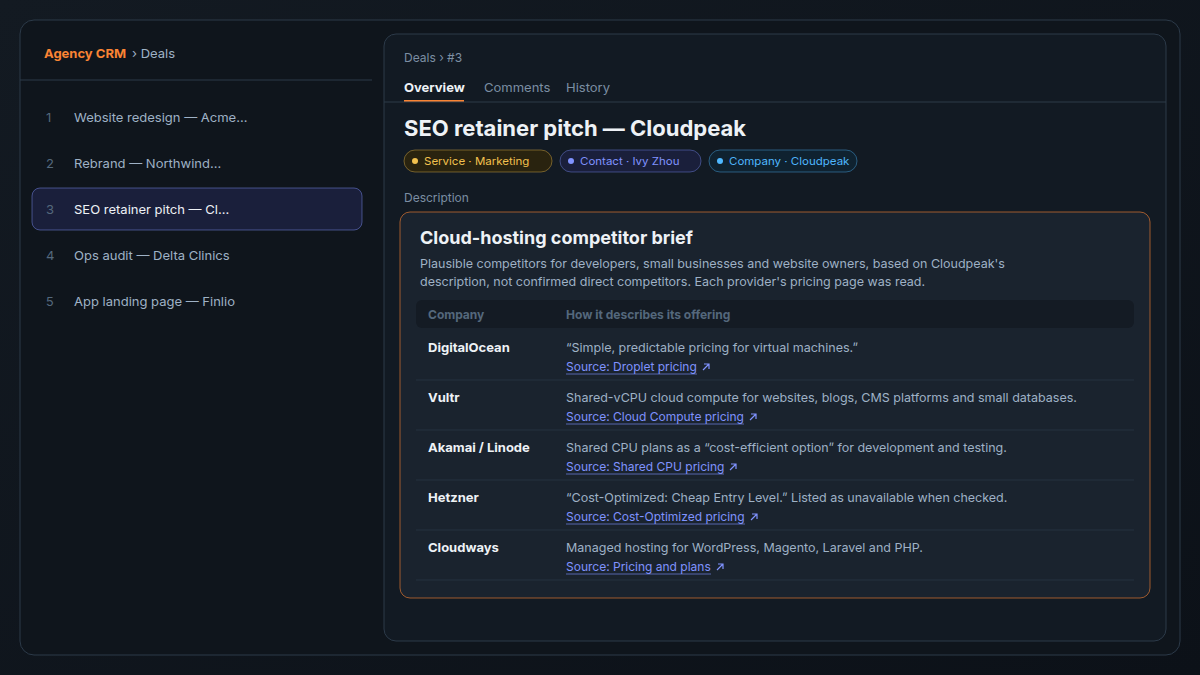Click external arrow icon after Cost-Optimized pricing
This screenshot has height=675, width=1200.
pyautogui.click(x=754, y=517)
